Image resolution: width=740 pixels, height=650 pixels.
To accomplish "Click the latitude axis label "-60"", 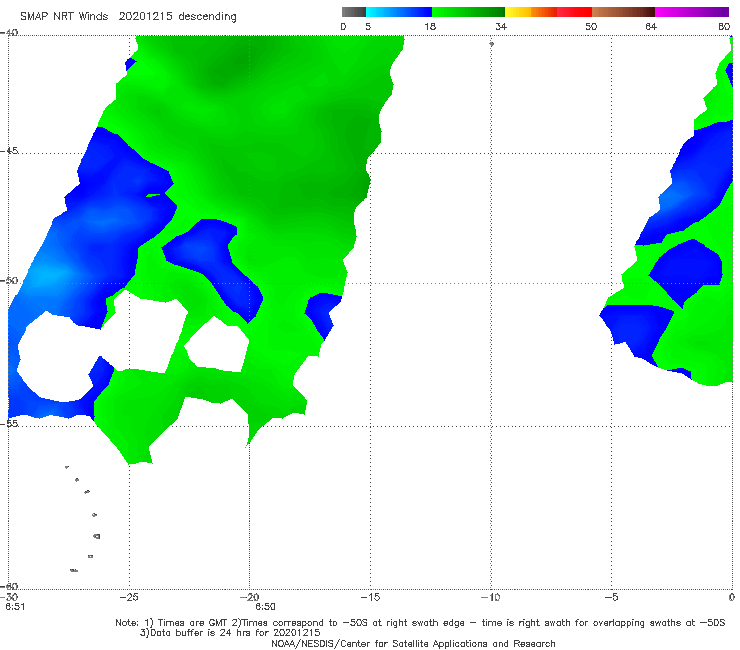I will pyautogui.click(x=9, y=586).
